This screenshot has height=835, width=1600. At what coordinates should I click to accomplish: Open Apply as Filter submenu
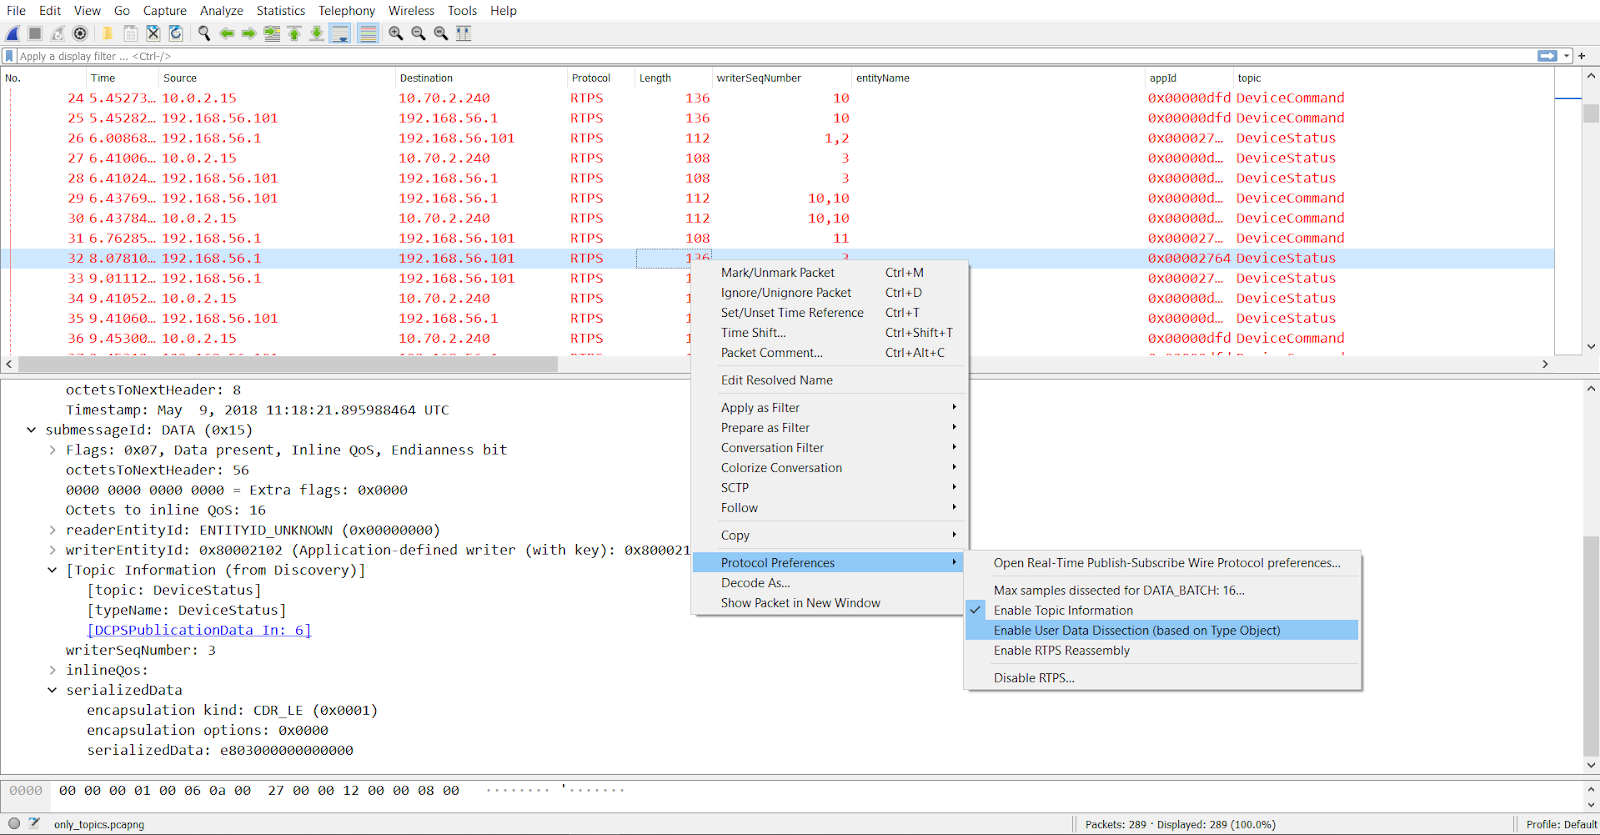pos(830,408)
